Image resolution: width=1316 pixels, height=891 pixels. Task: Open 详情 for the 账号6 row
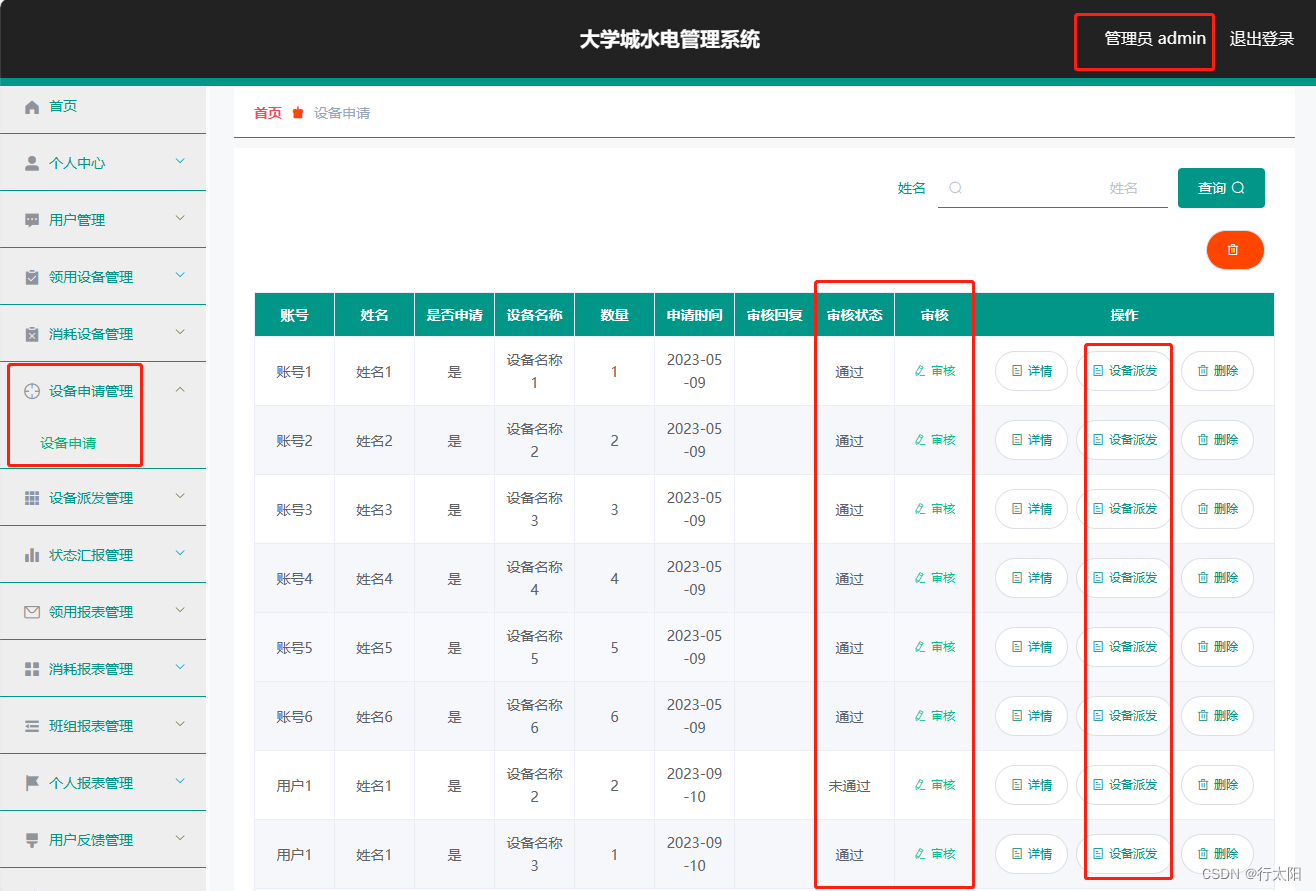1031,716
